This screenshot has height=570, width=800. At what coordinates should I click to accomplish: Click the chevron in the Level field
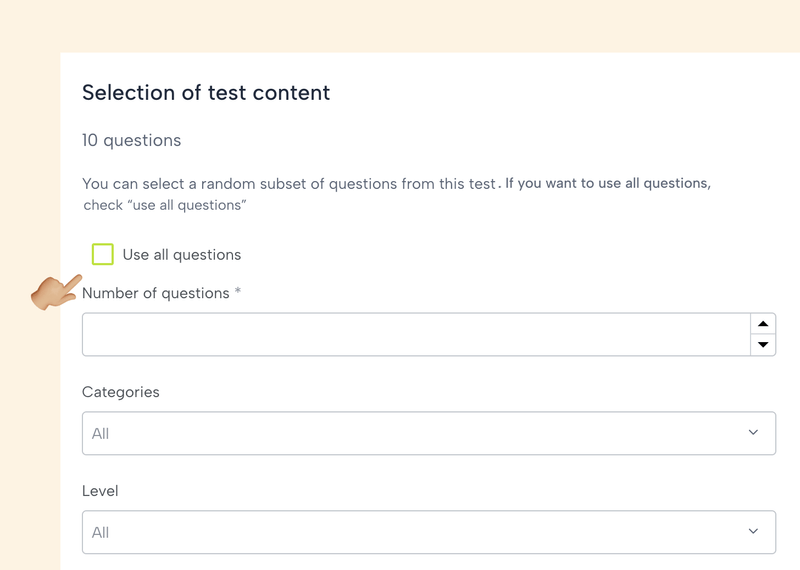[x=753, y=531]
